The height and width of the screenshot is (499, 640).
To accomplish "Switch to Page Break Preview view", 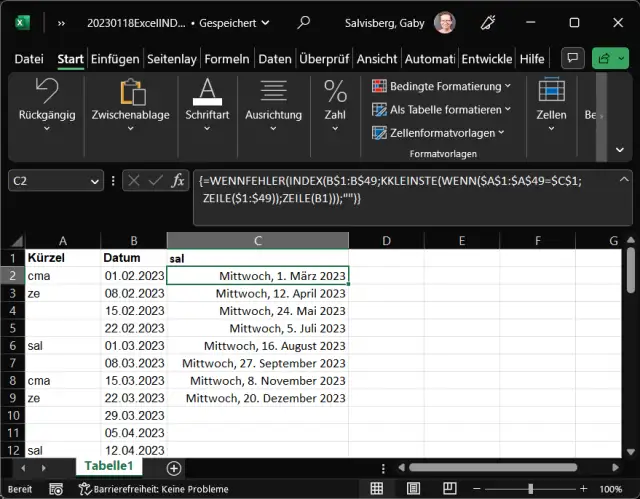I will tap(450, 490).
